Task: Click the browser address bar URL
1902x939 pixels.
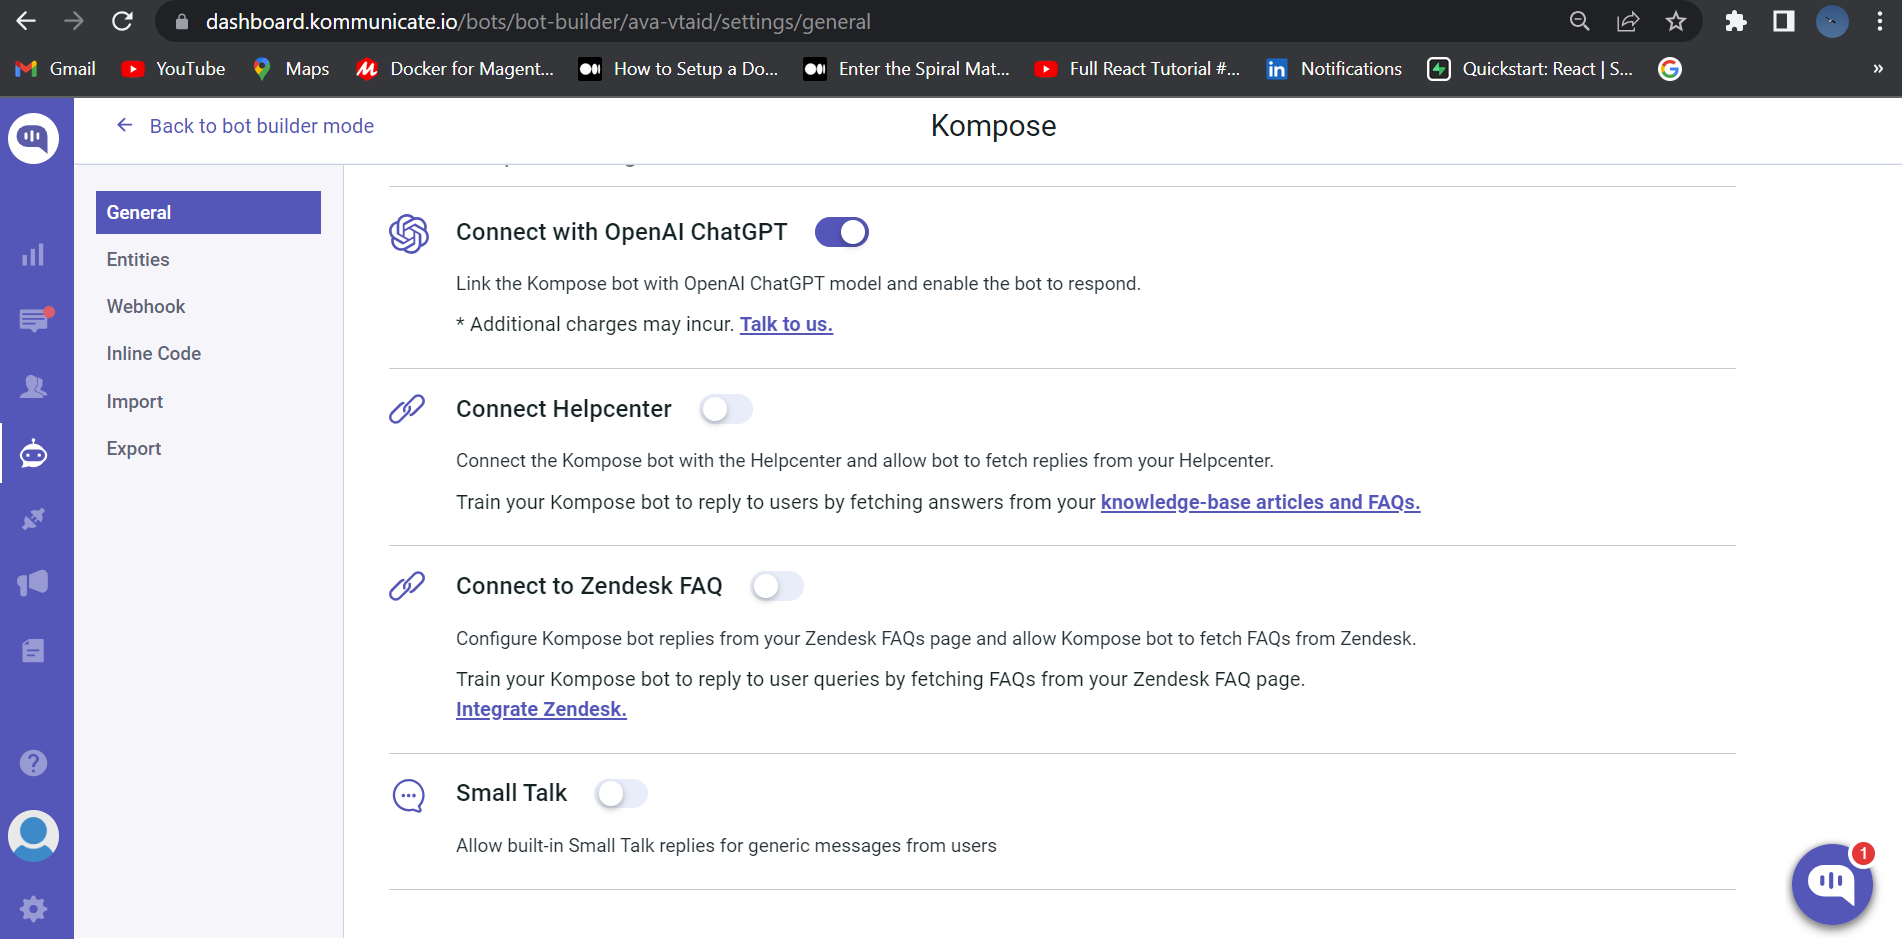Action: [538, 22]
